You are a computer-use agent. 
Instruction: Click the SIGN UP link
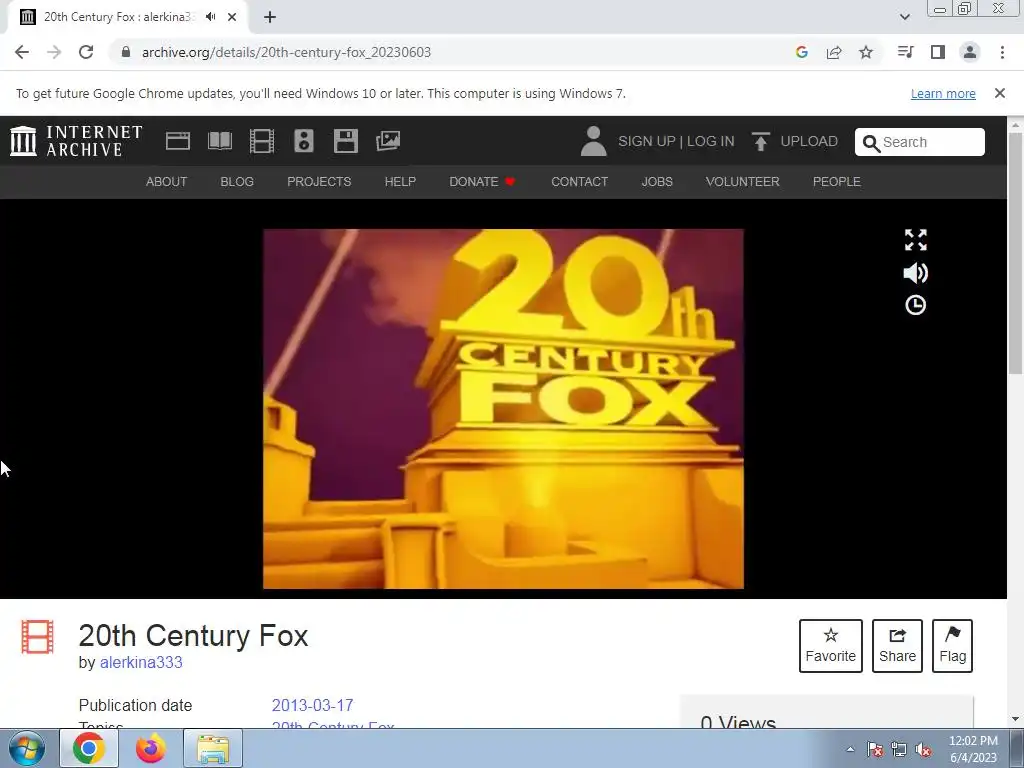coord(647,141)
